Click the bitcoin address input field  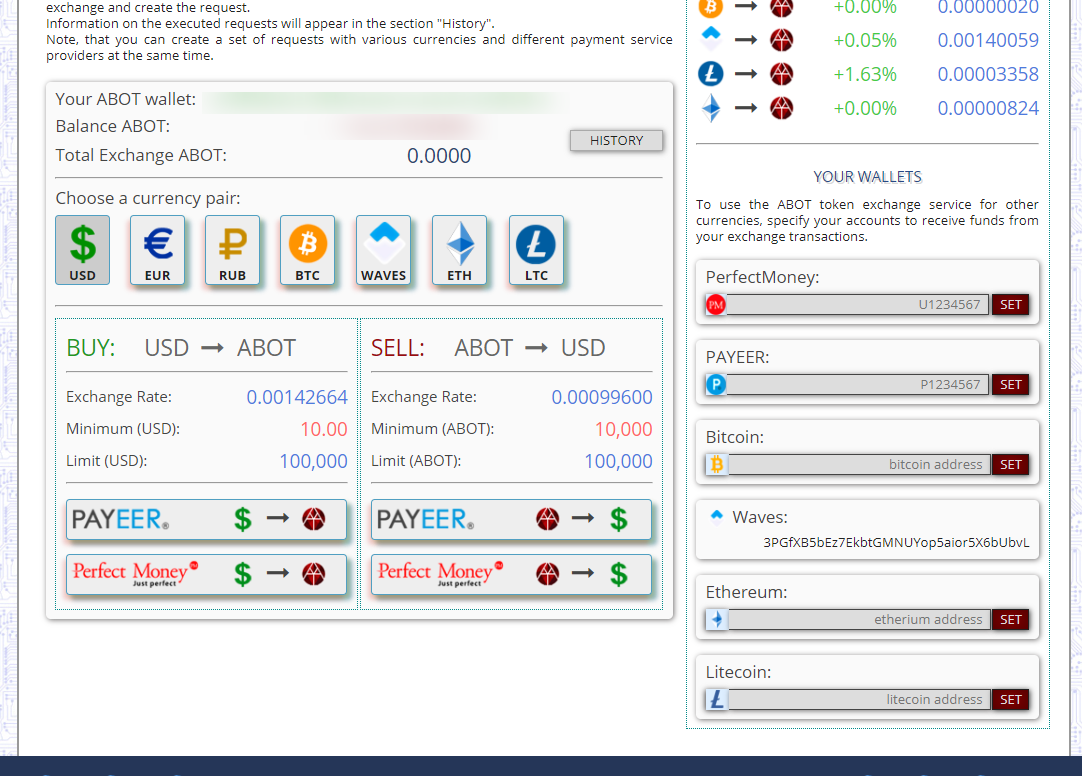click(x=860, y=465)
